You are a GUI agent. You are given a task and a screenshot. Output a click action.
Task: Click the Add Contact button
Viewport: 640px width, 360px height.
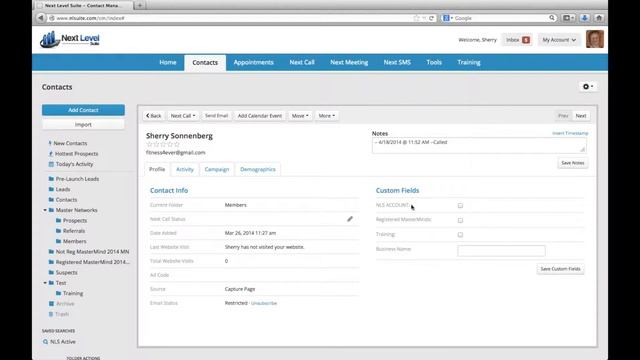83,110
